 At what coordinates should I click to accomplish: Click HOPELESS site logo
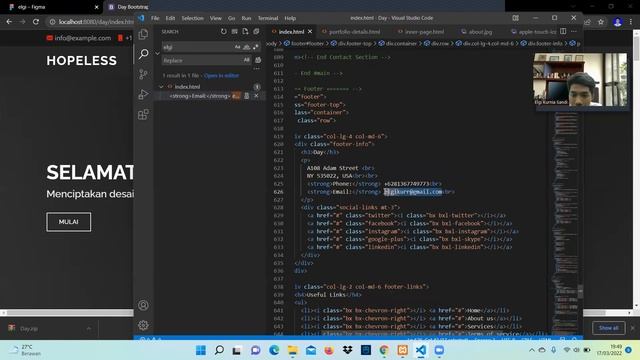(x=82, y=60)
